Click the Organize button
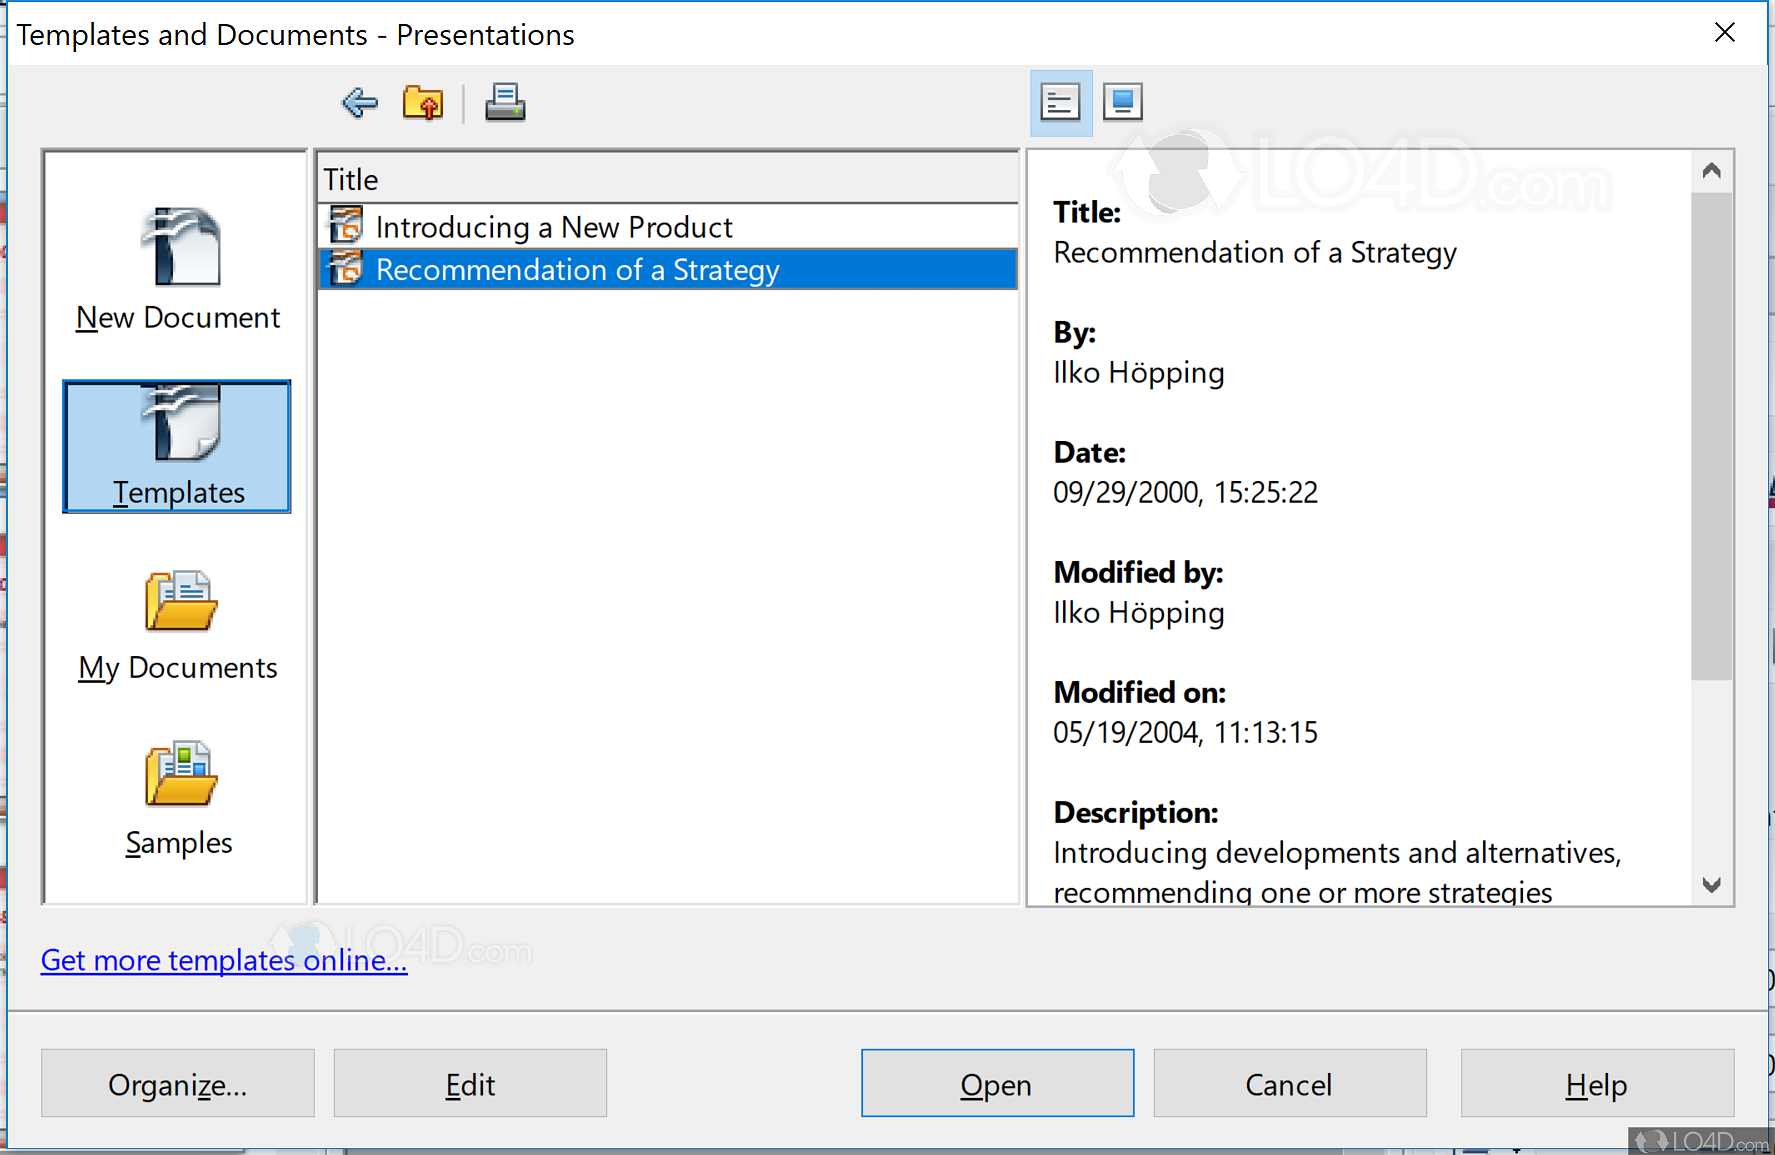The height and width of the screenshot is (1155, 1775). (x=177, y=1084)
